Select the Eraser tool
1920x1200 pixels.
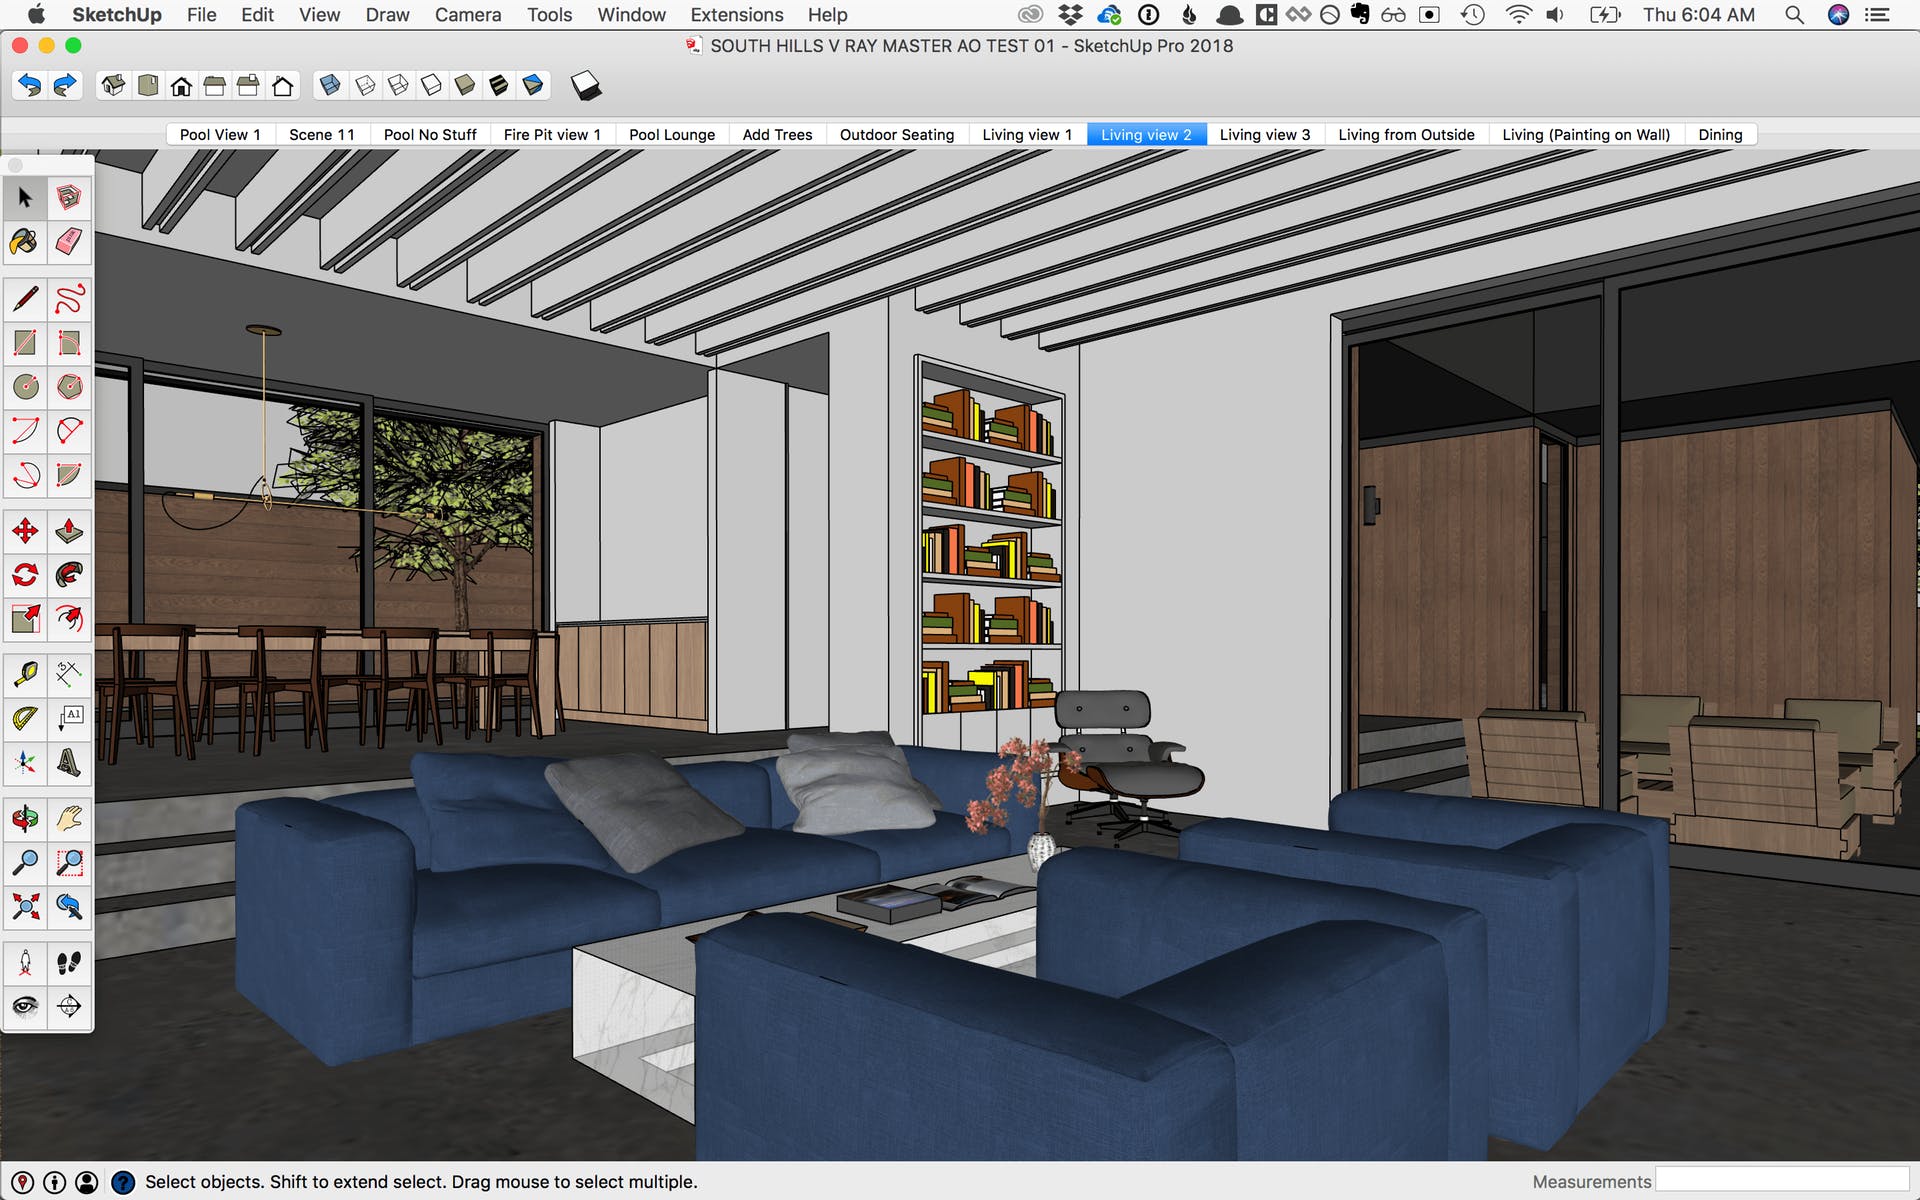coord(68,241)
